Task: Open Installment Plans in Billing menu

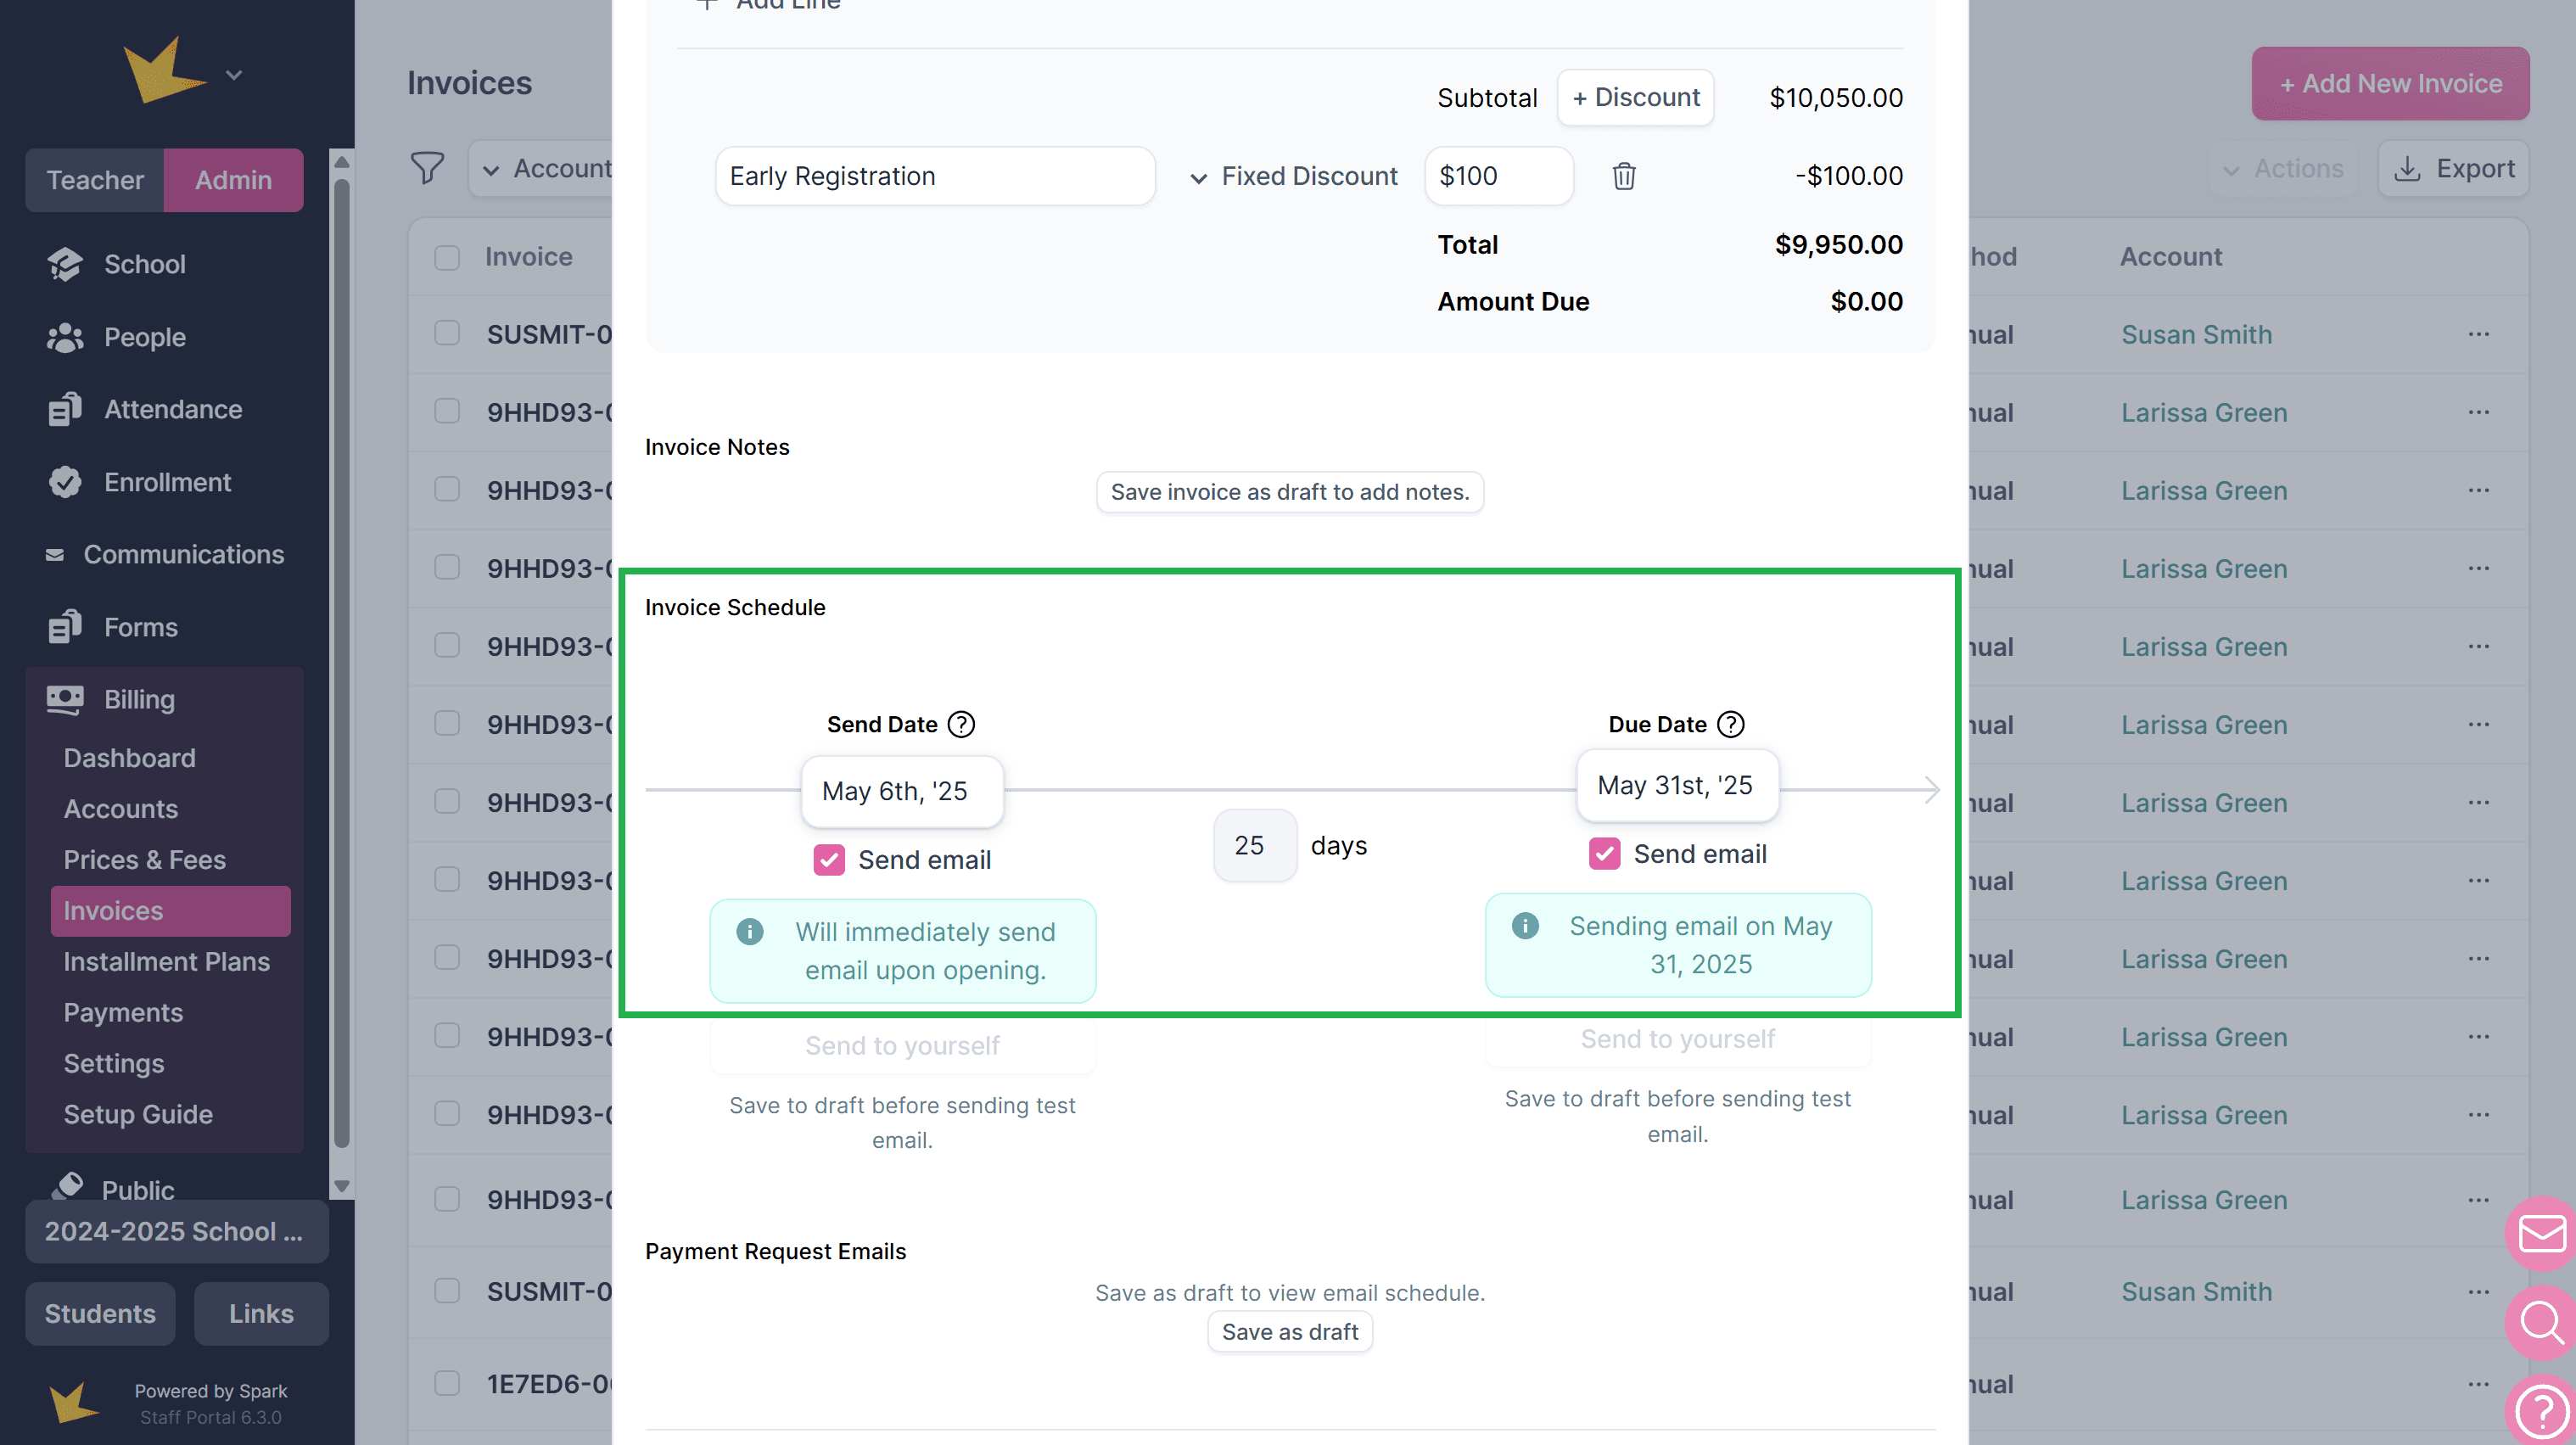Action: (x=166, y=961)
